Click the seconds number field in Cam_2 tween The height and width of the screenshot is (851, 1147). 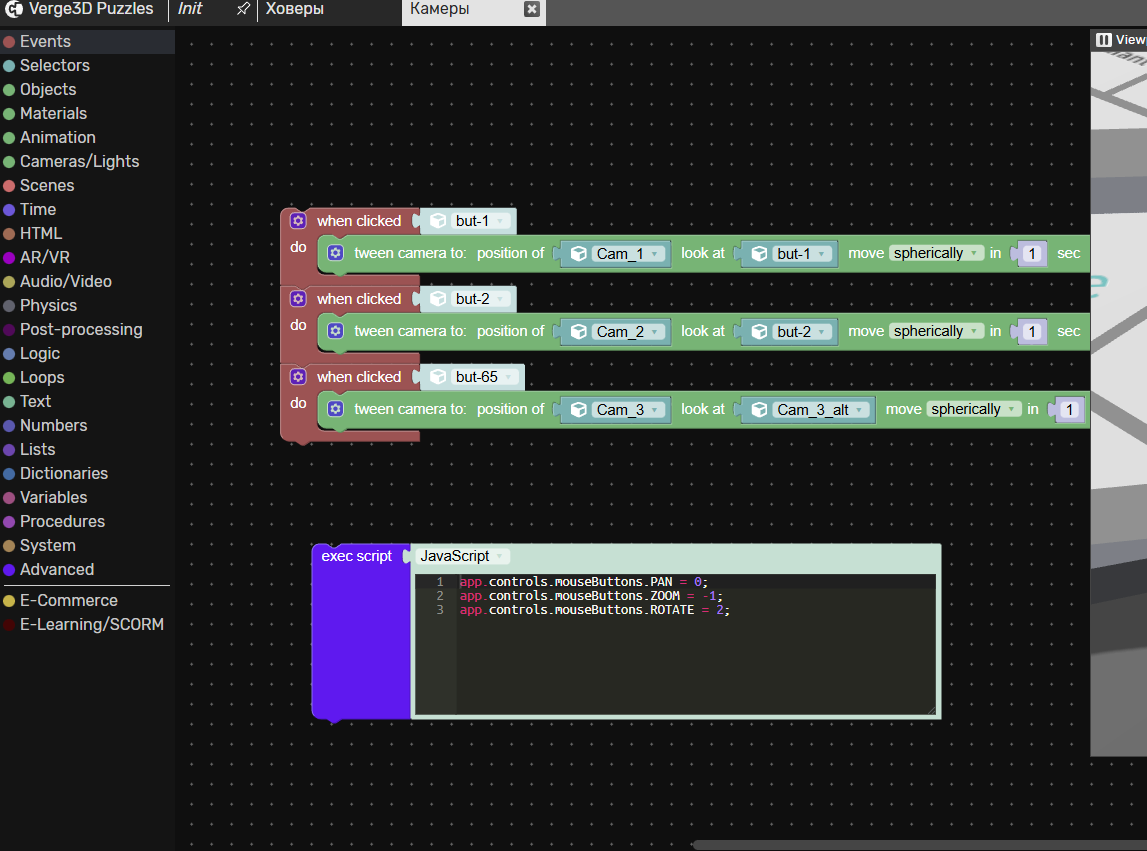(x=1033, y=331)
